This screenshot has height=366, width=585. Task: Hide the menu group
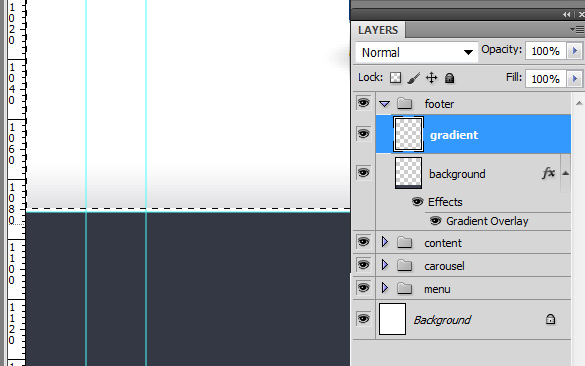[x=363, y=288]
